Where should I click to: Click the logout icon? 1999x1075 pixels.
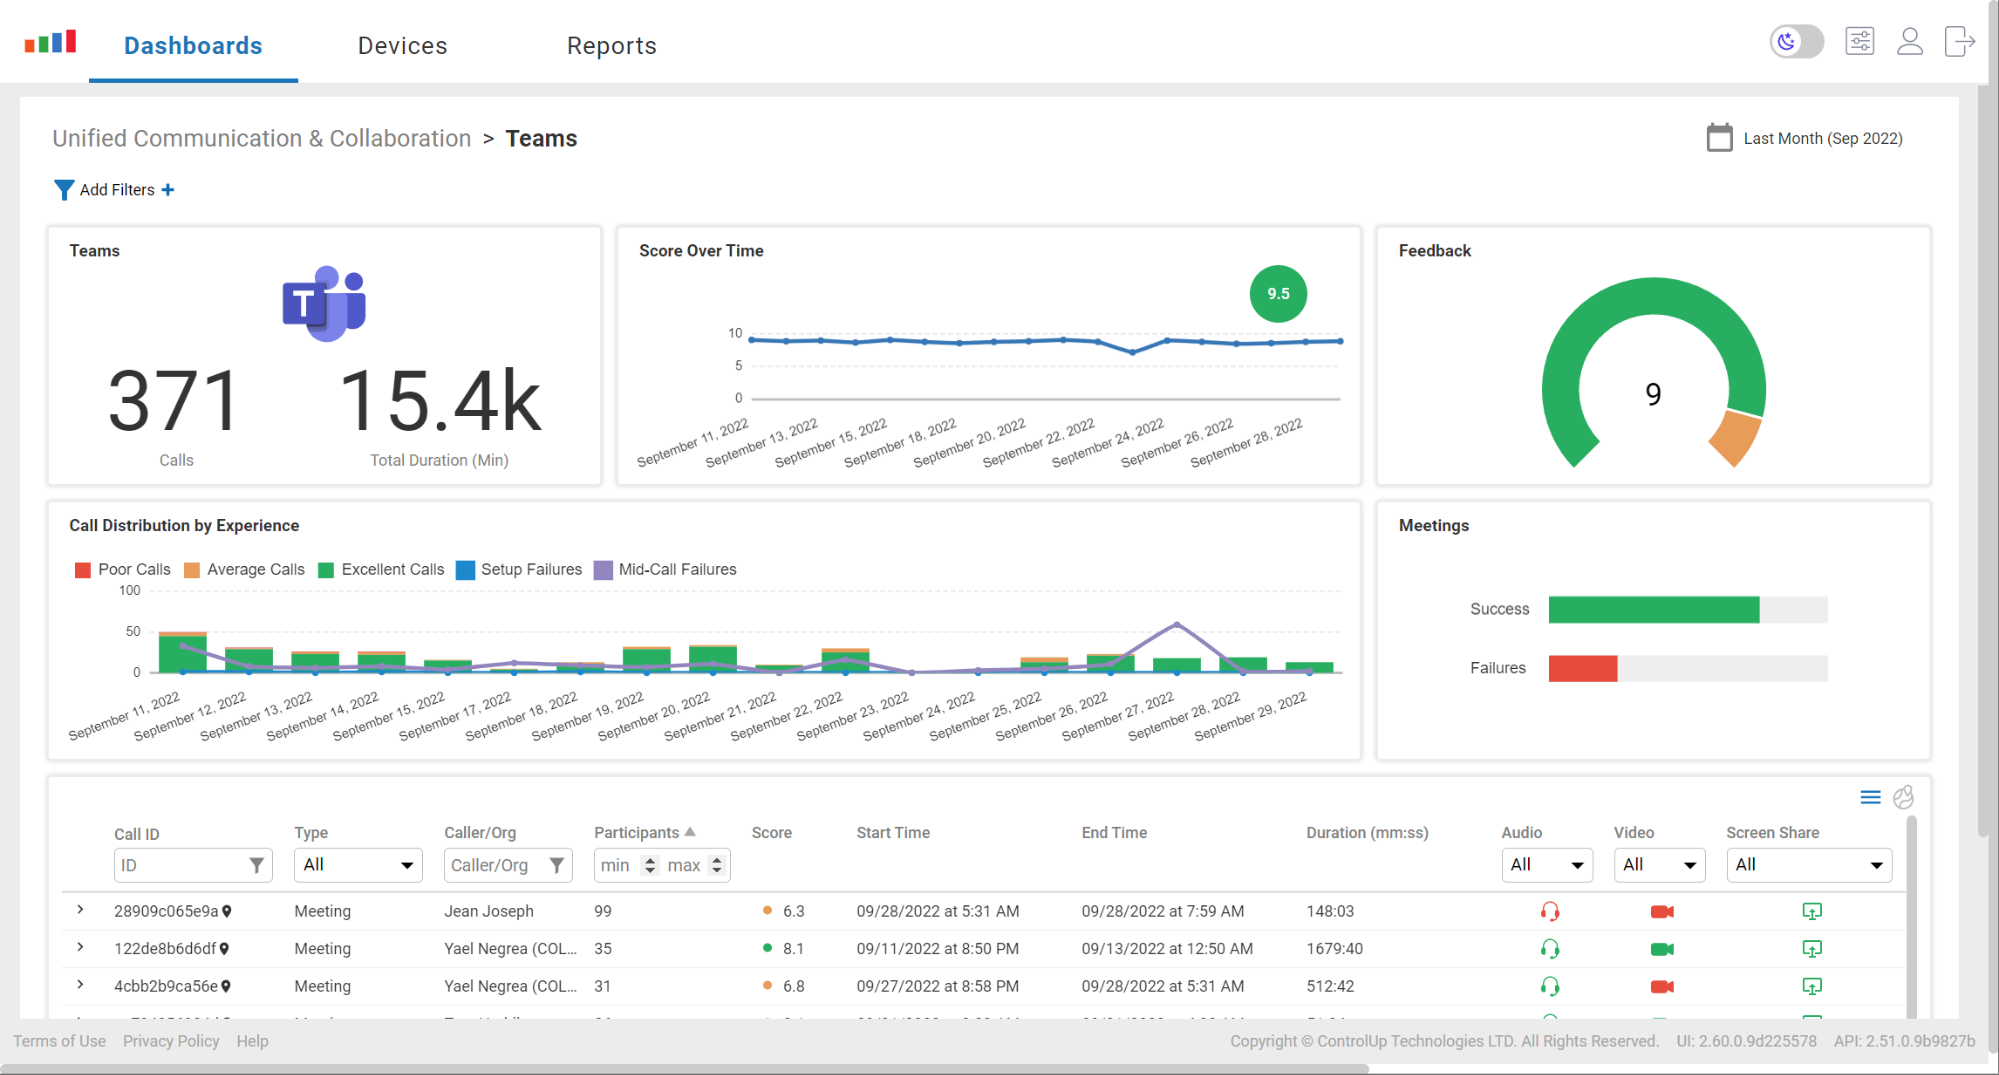pyautogui.click(x=1959, y=42)
